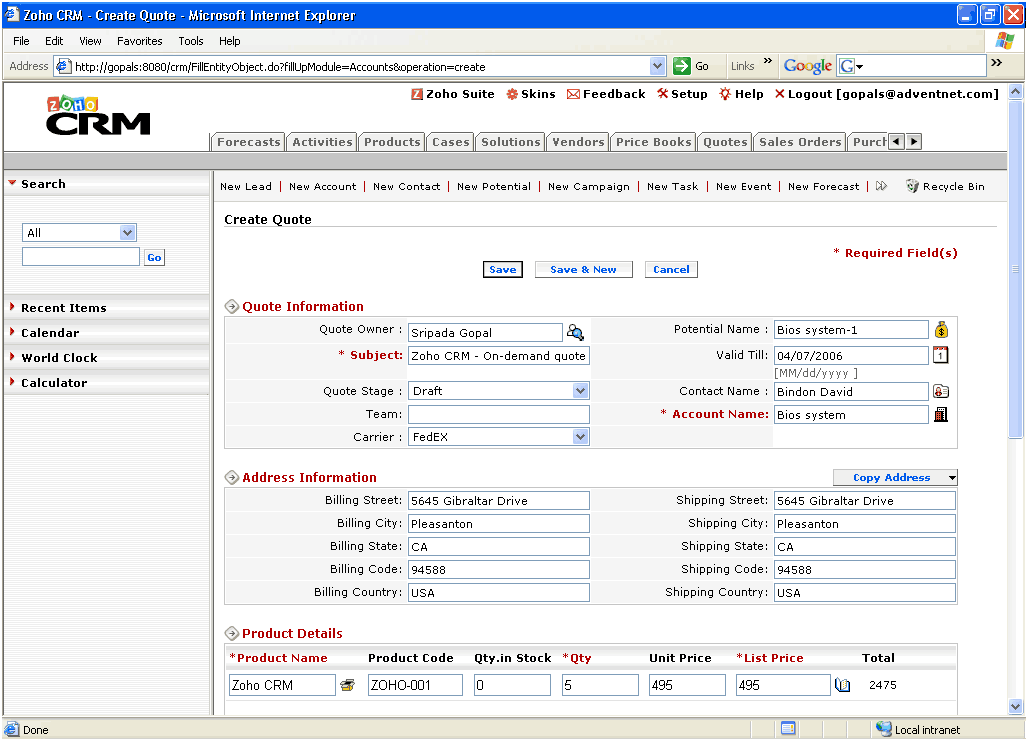
Task: Open the Favorites menu
Action: point(139,41)
